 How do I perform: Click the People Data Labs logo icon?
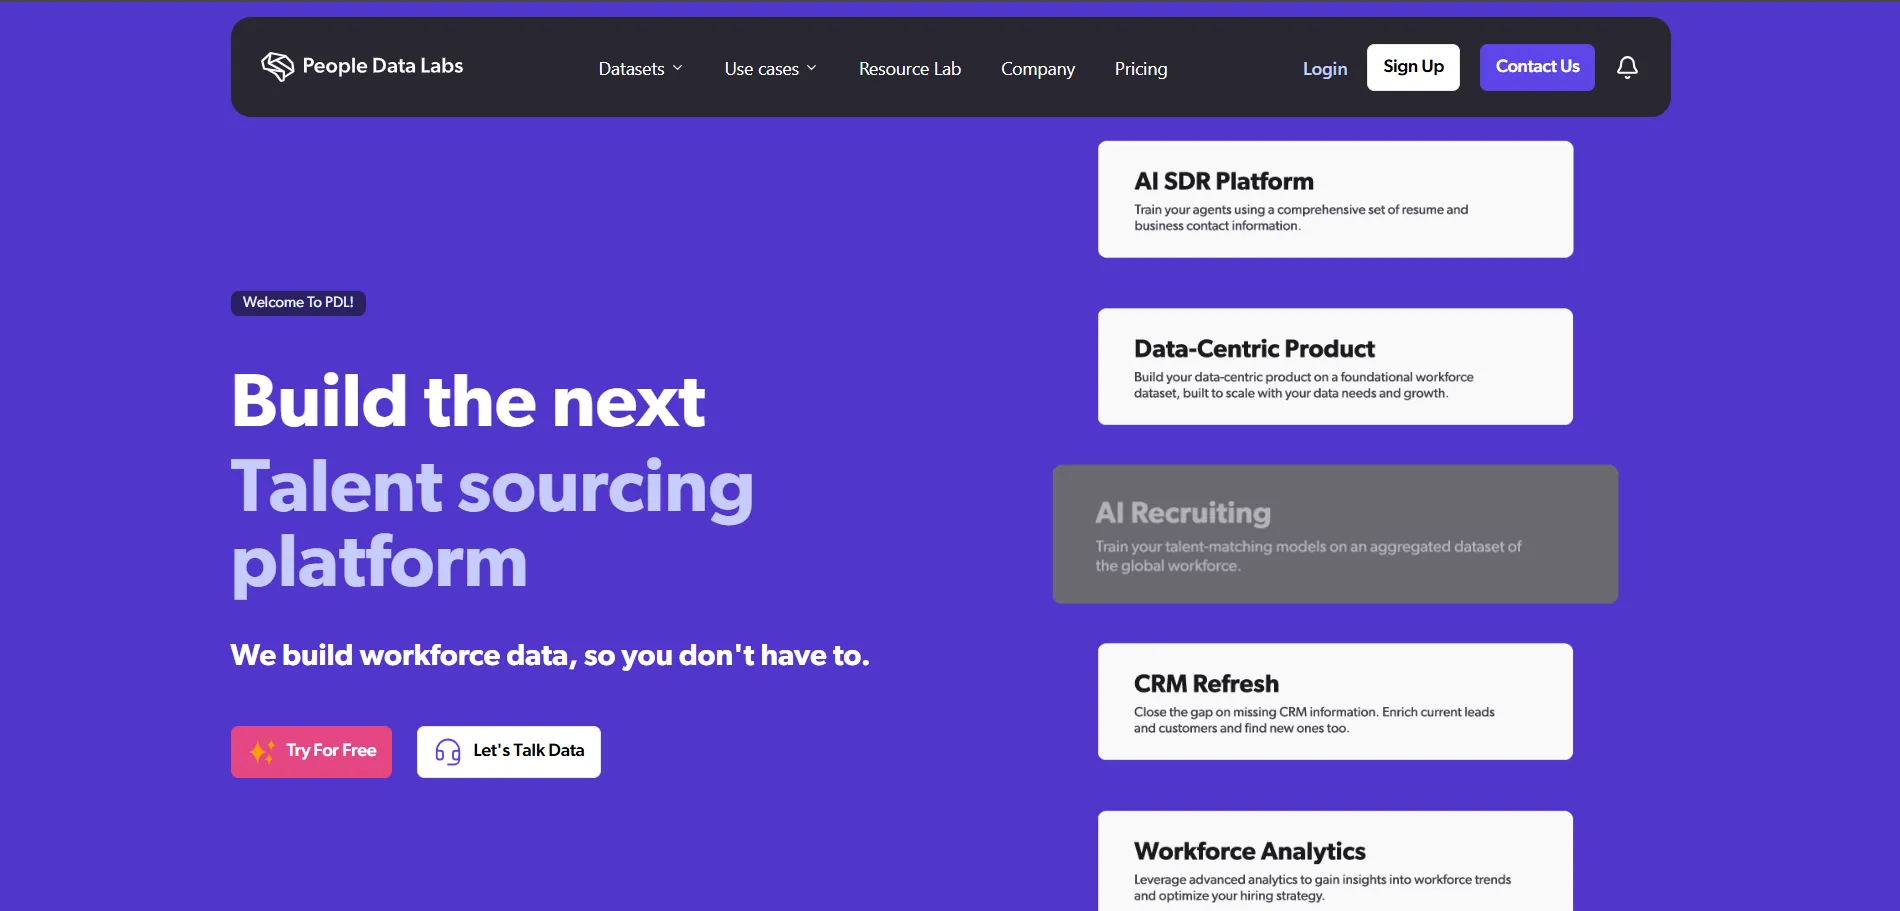[277, 66]
